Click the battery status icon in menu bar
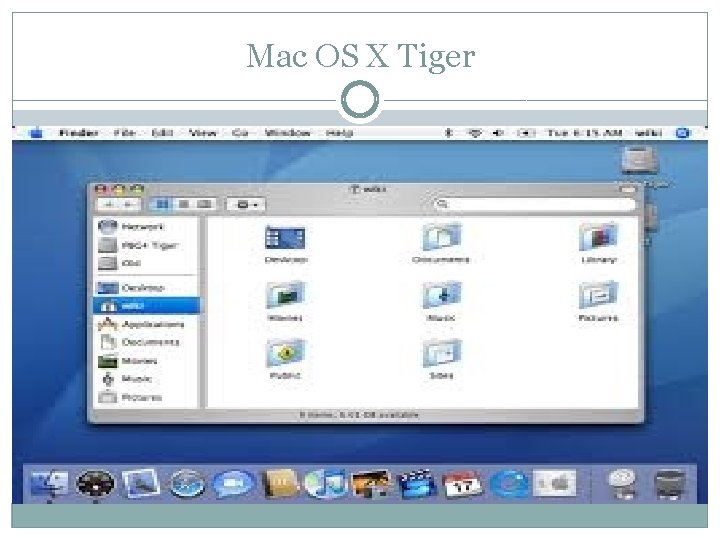 tap(526, 133)
